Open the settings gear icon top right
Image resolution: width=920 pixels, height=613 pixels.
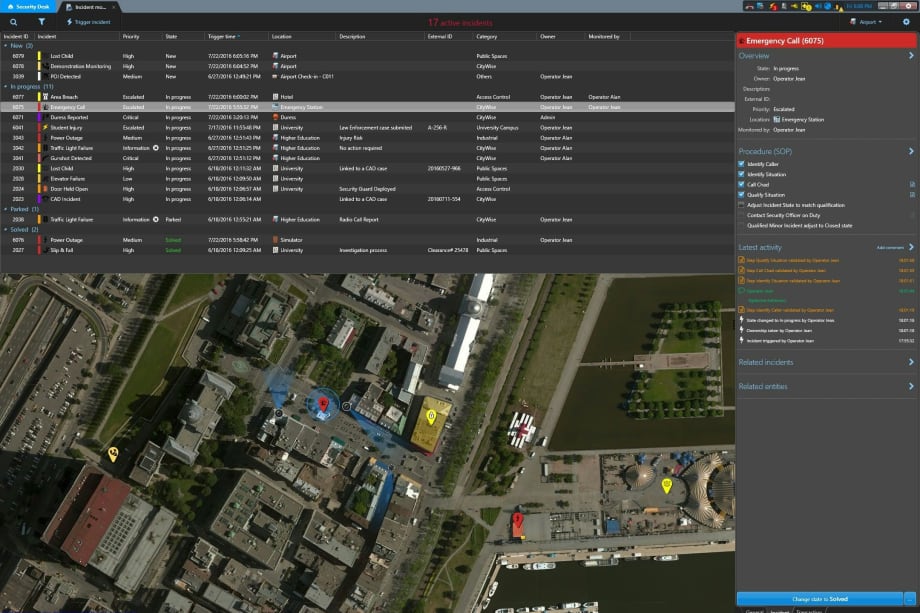(x=908, y=21)
